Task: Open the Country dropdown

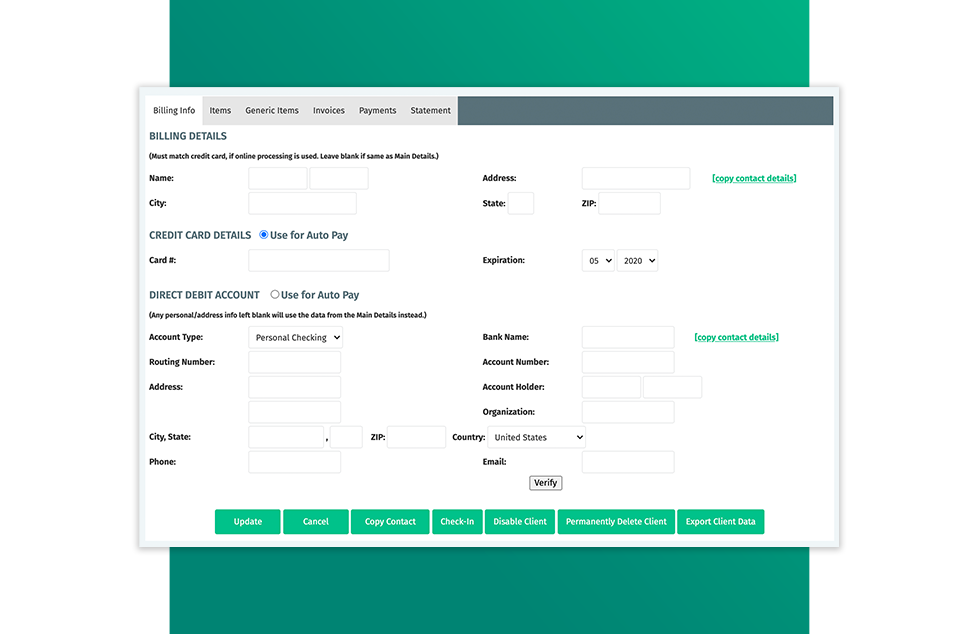Action: [x=536, y=438]
